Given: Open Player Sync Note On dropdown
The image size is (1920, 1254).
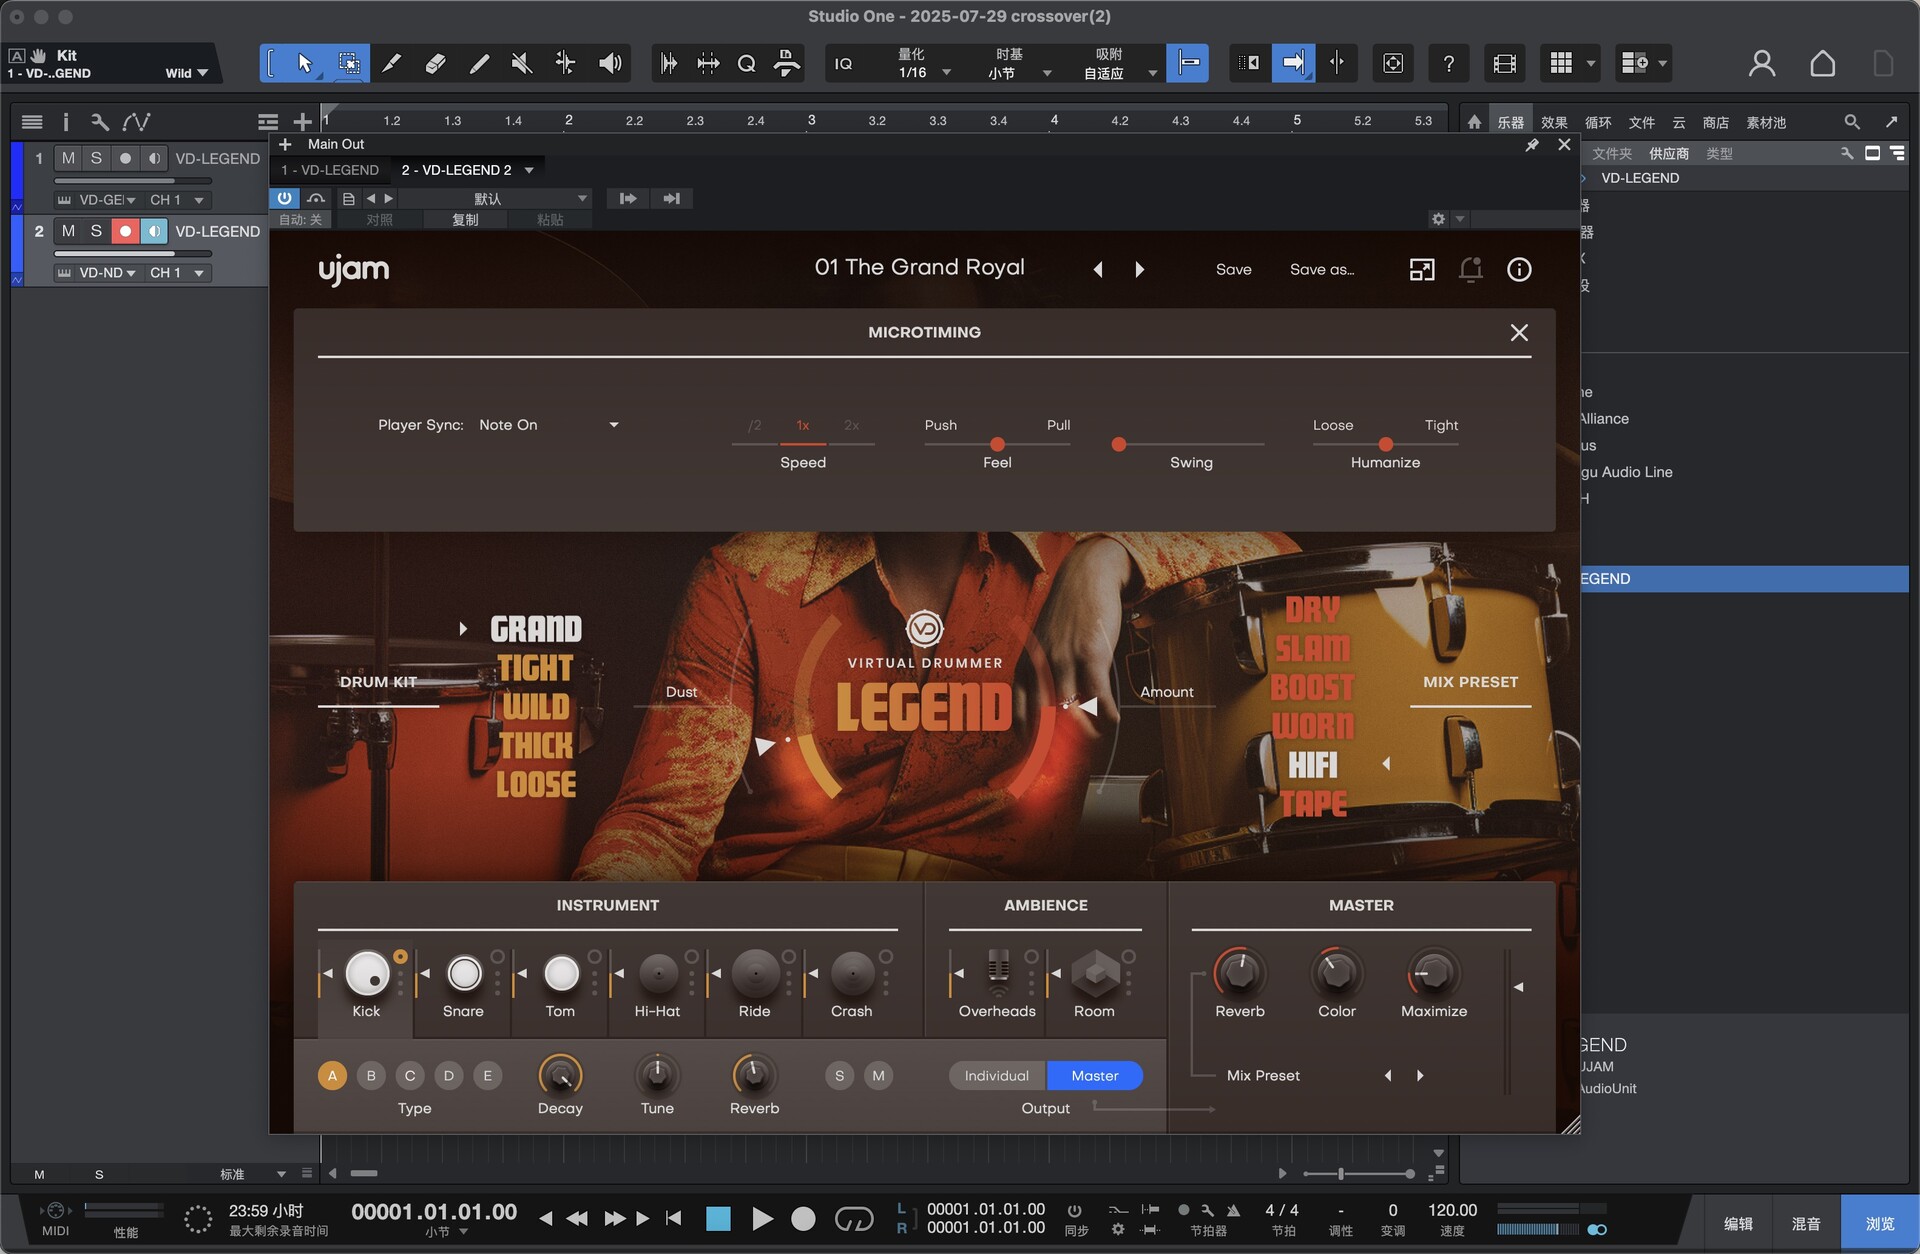Looking at the screenshot, I should 549,425.
